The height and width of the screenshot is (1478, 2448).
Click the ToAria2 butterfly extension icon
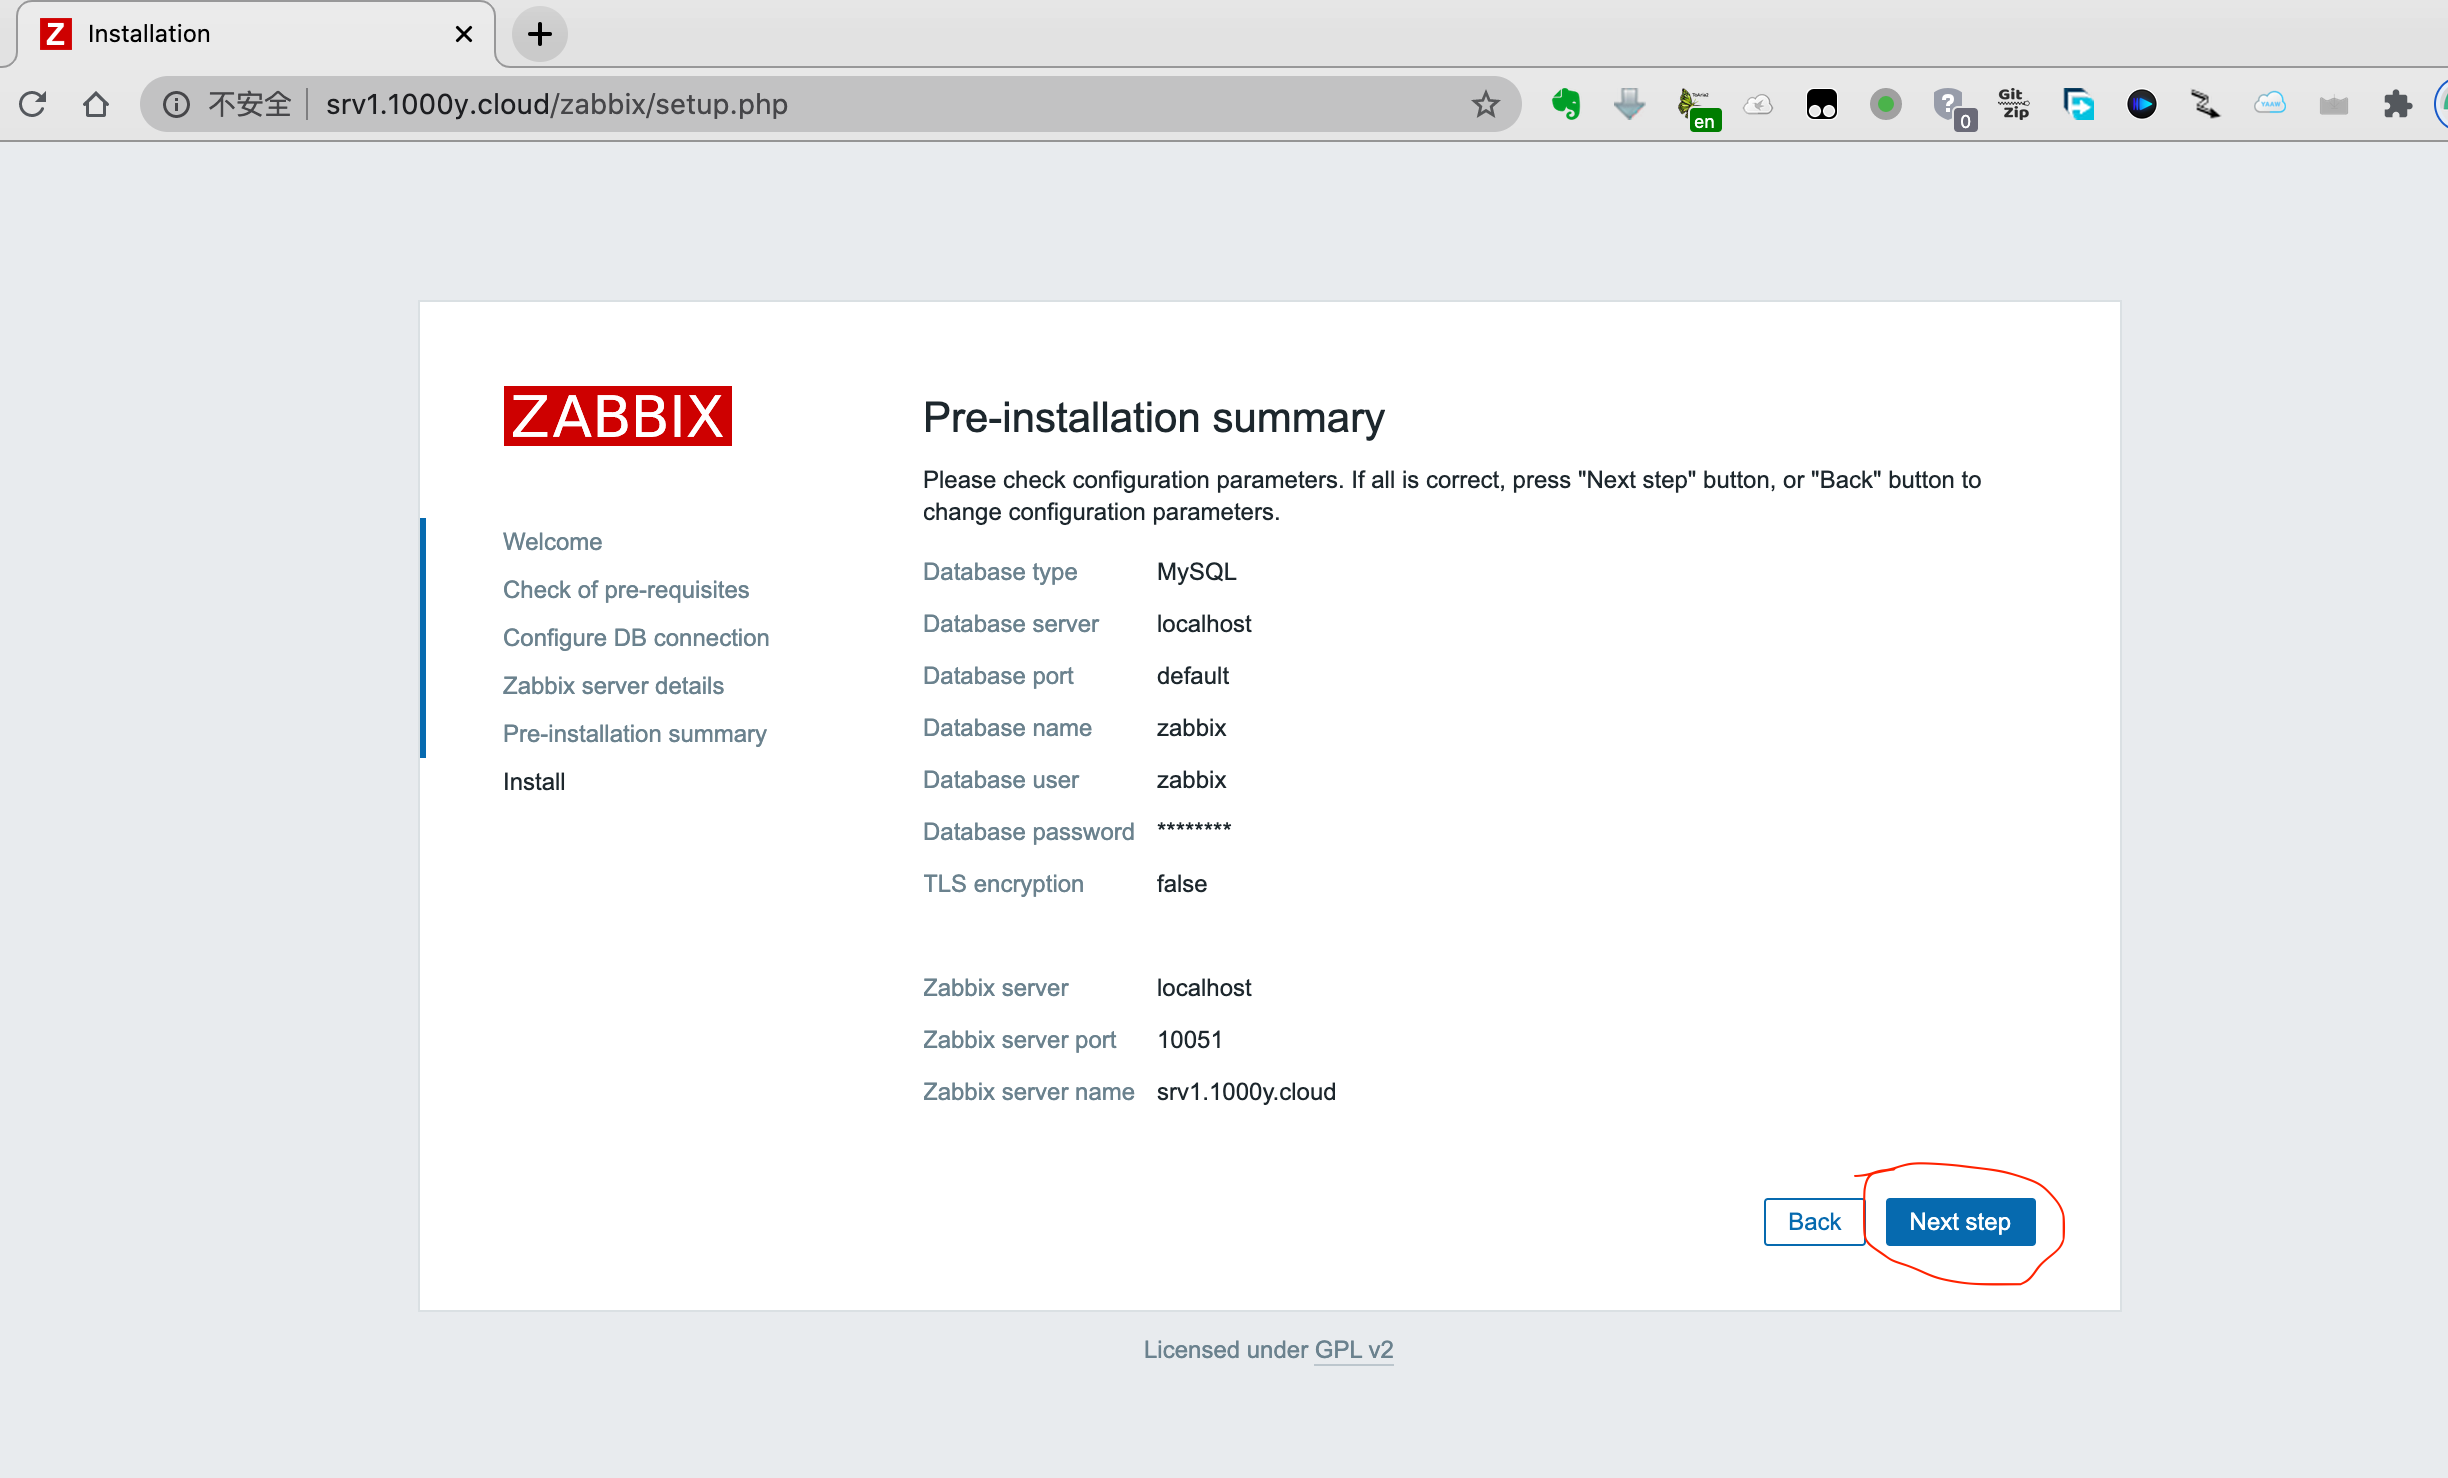1700,104
